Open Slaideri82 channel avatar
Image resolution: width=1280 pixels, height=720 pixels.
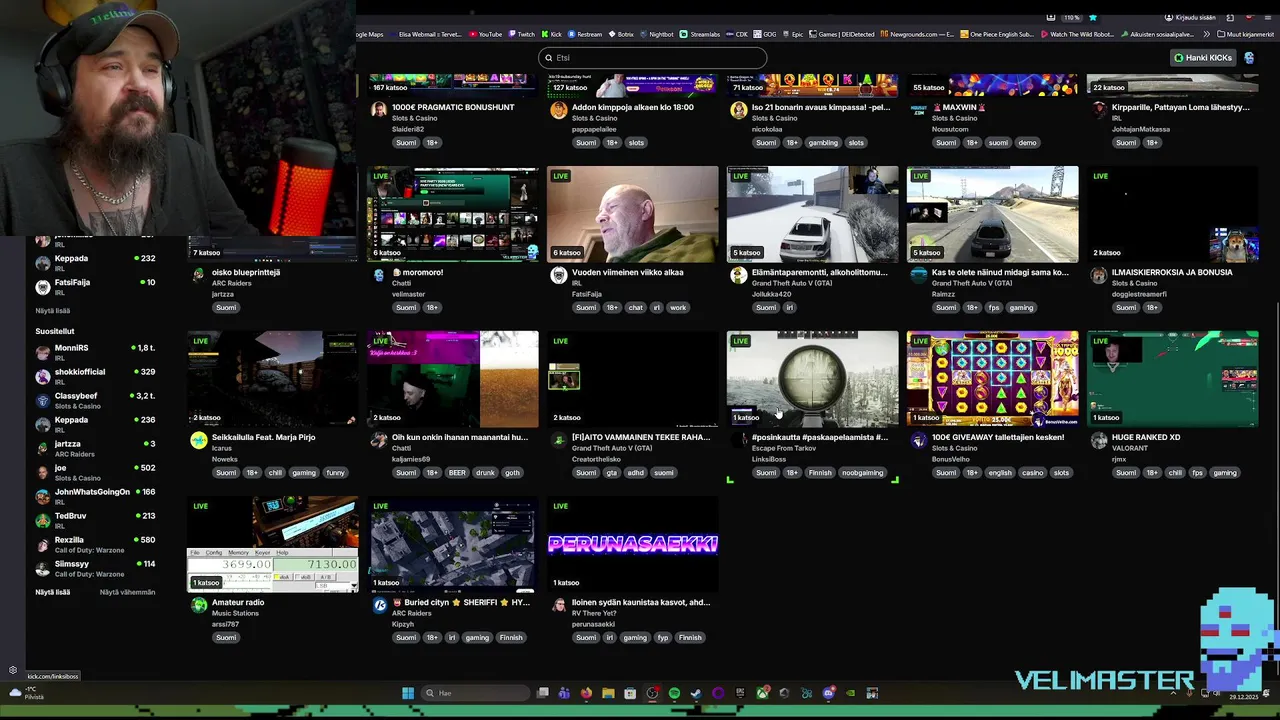(x=379, y=110)
